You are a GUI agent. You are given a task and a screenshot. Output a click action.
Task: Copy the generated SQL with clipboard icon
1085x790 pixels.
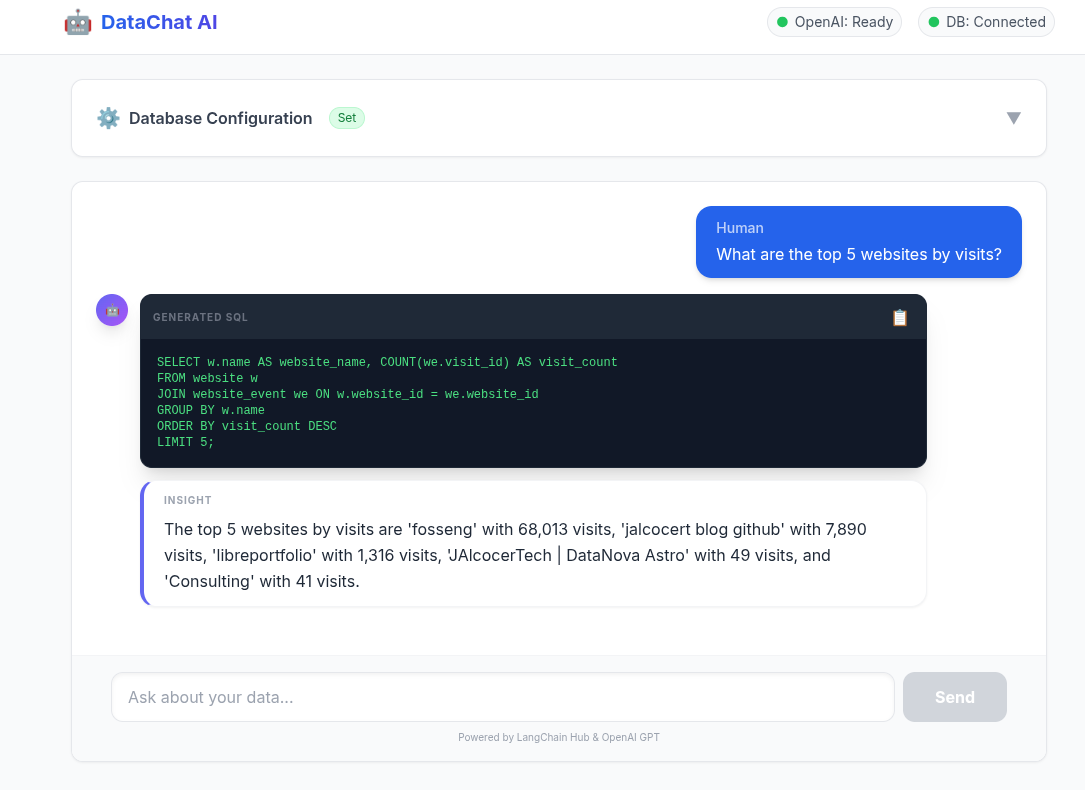tap(900, 317)
